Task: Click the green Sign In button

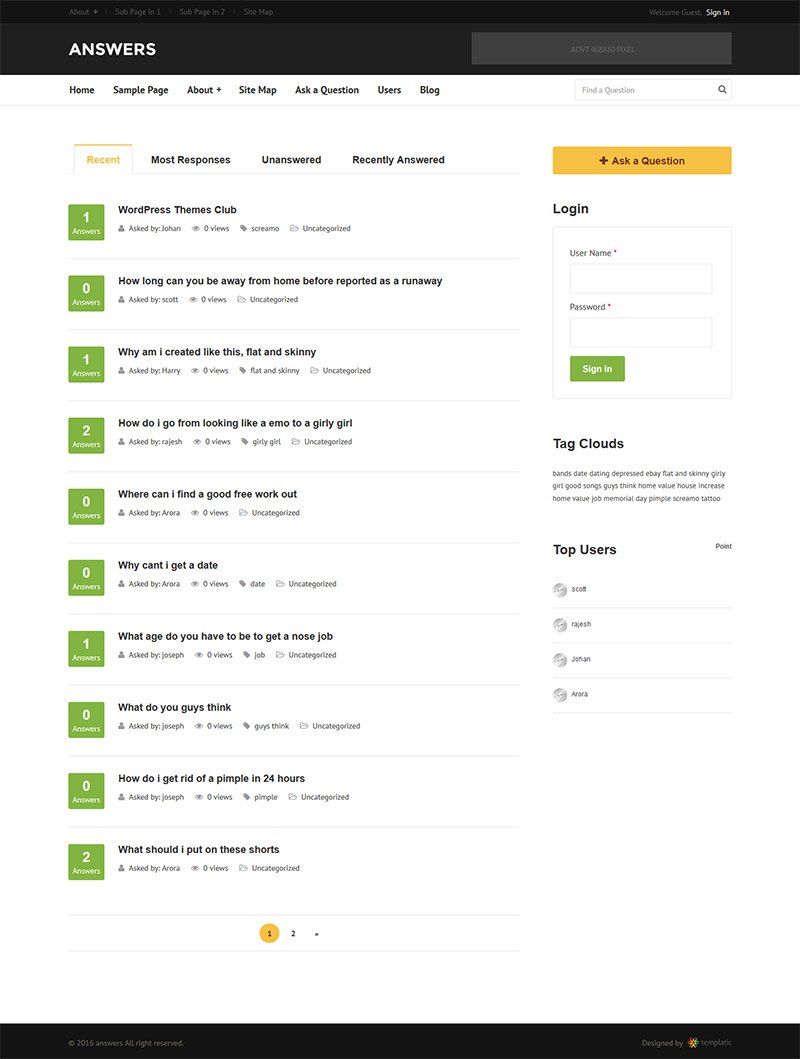Action: click(597, 369)
